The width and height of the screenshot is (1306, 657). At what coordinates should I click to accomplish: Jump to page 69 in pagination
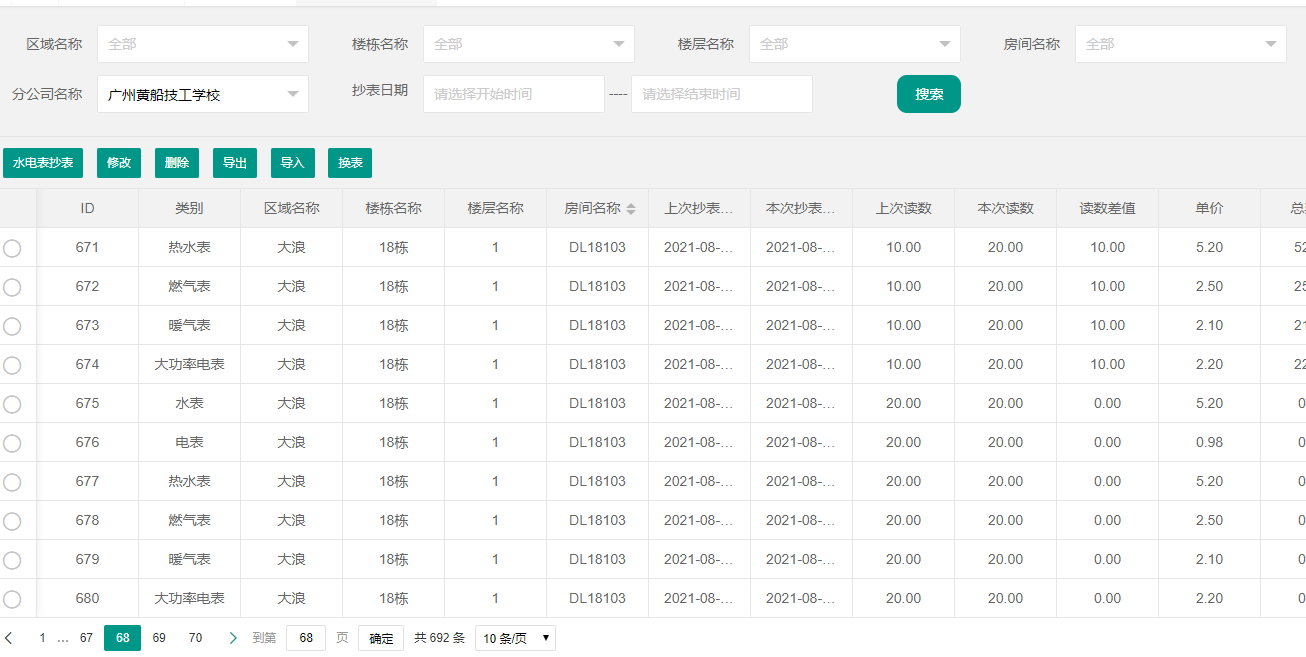pyautogui.click(x=159, y=638)
